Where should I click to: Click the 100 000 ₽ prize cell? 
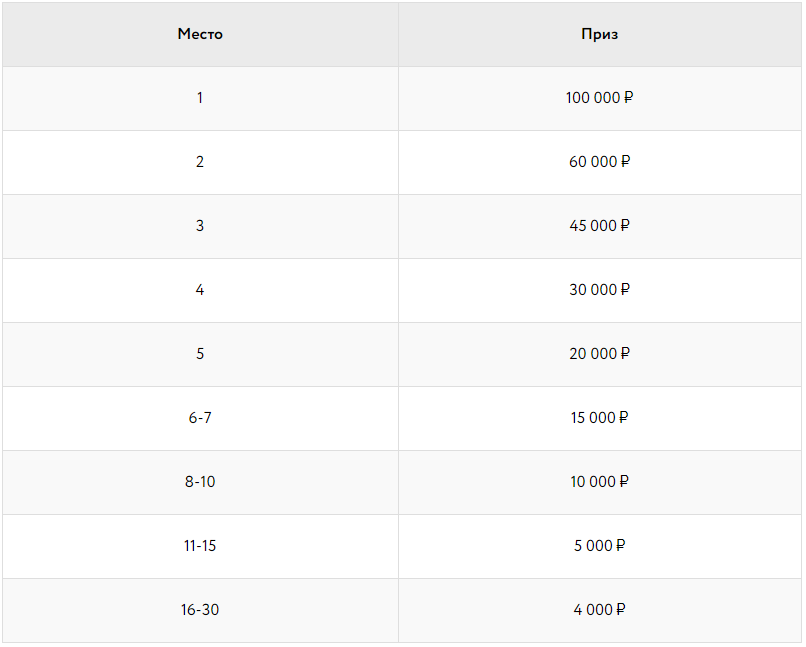pyautogui.click(x=600, y=98)
